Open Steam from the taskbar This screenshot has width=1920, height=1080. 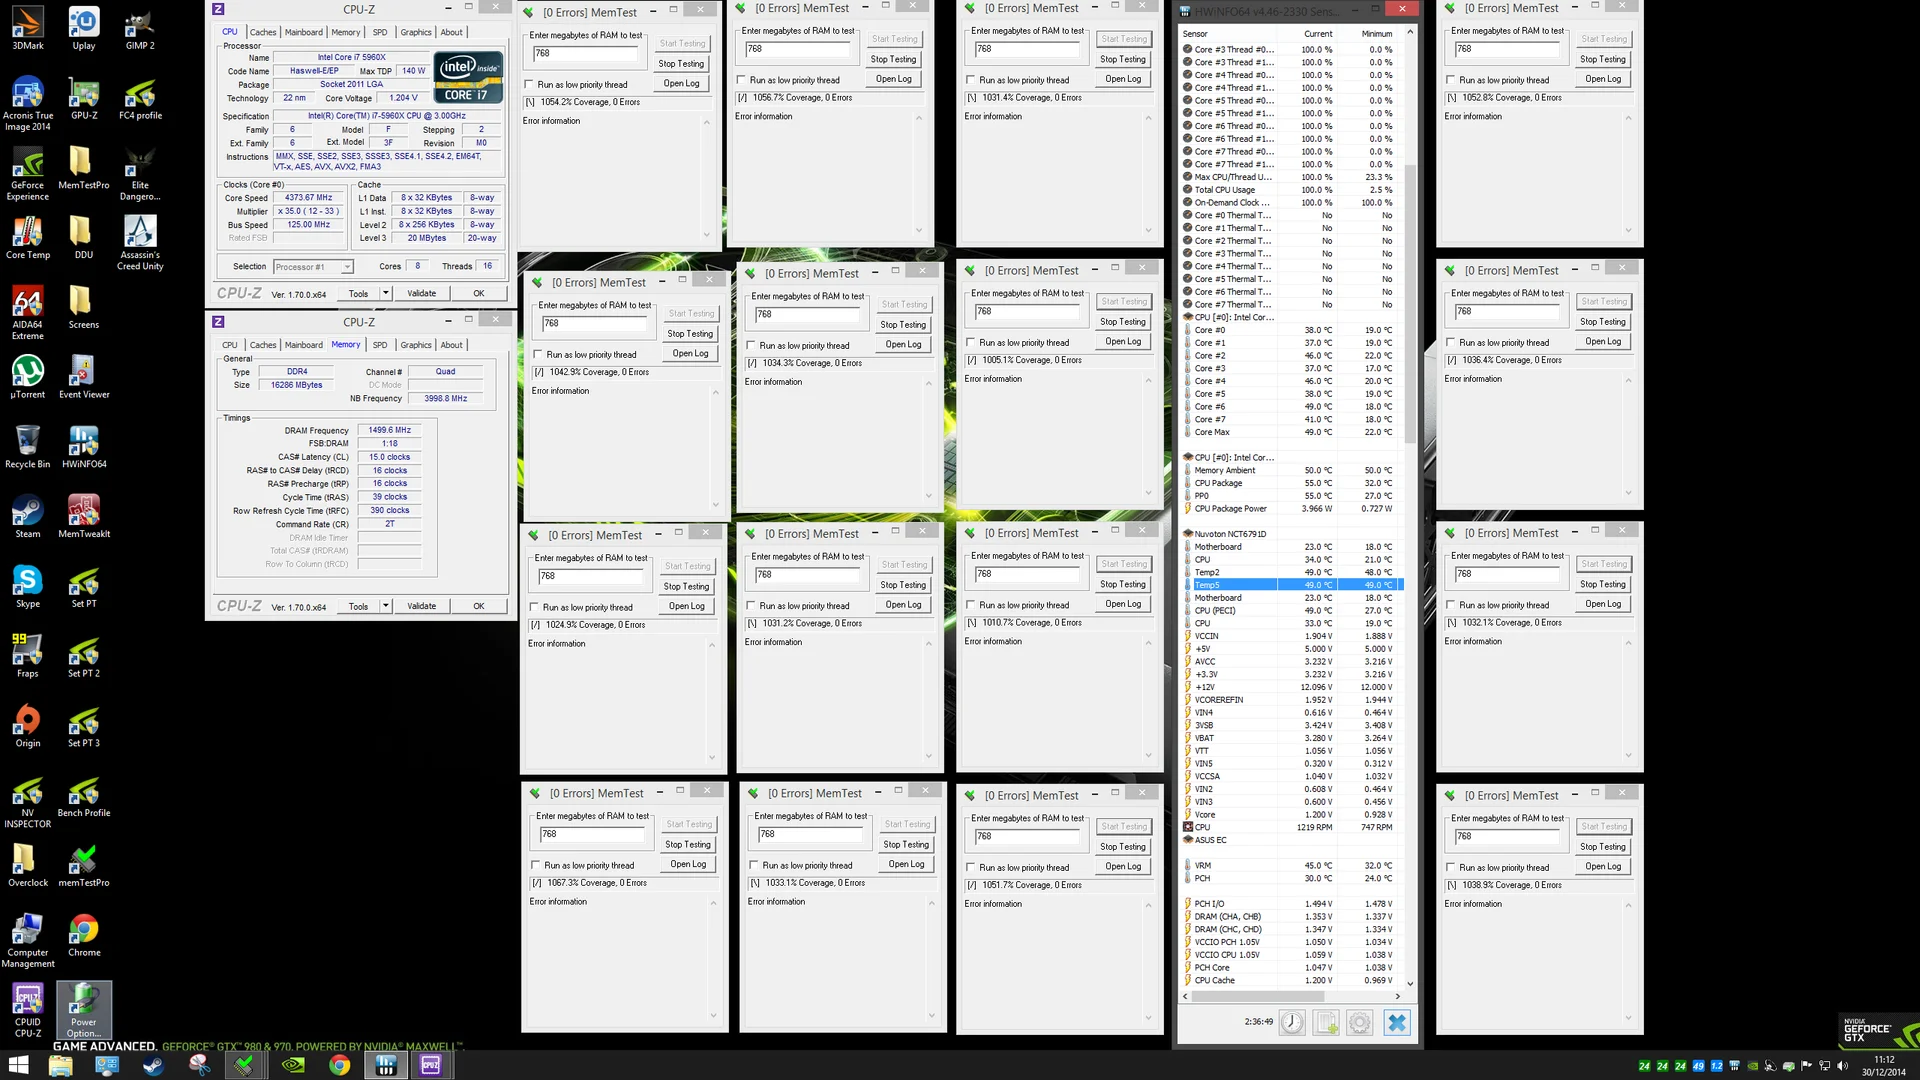pyautogui.click(x=153, y=1065)
